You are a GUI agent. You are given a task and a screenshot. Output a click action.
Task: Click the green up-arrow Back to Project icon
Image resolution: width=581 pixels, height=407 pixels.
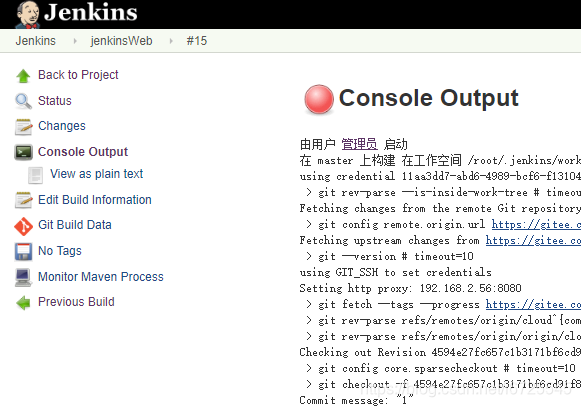(23, 76)
